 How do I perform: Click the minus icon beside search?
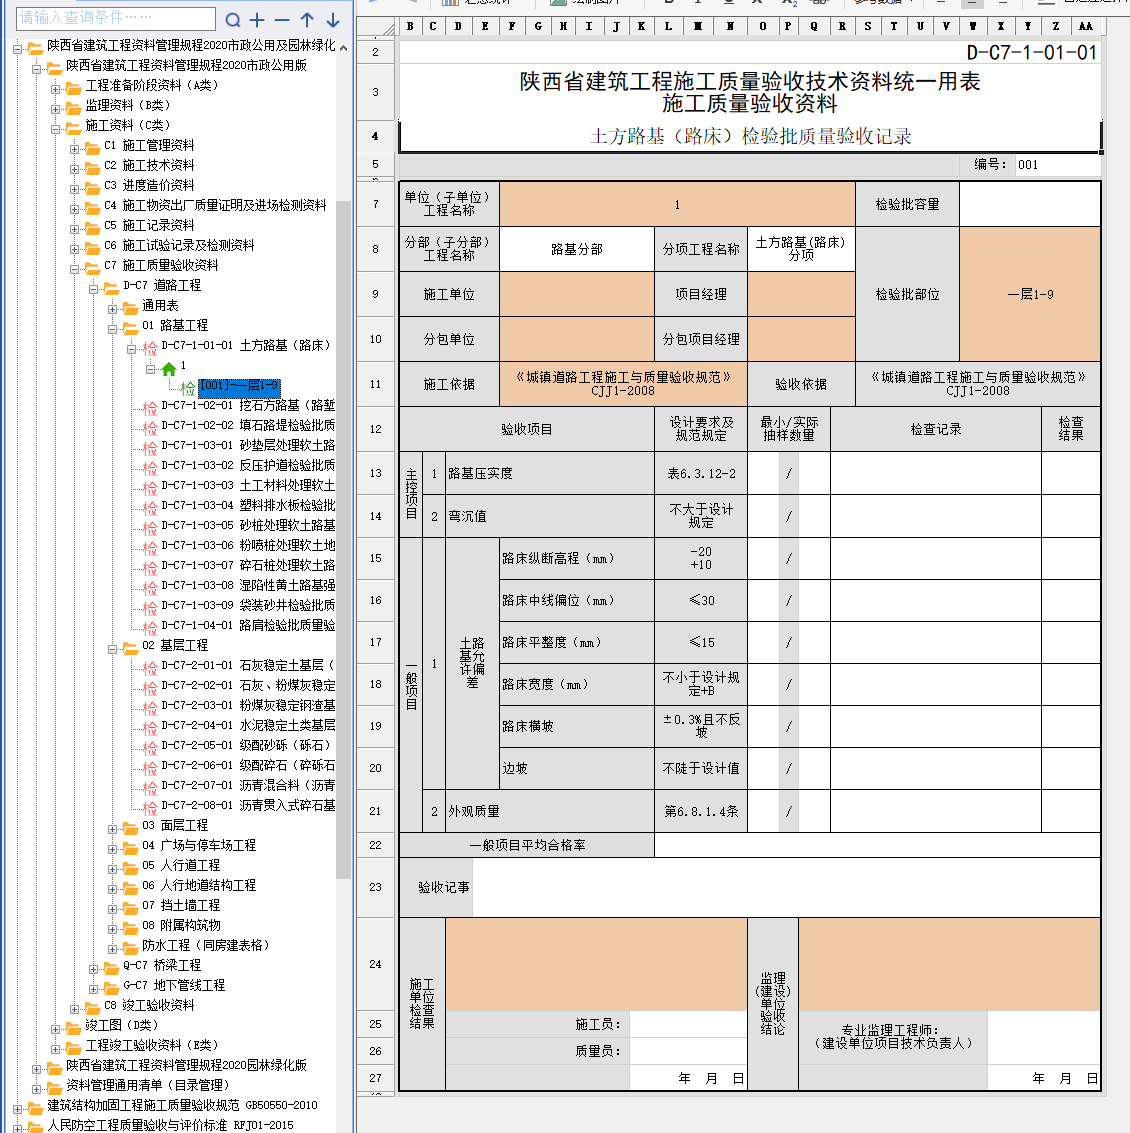point(282,20)
